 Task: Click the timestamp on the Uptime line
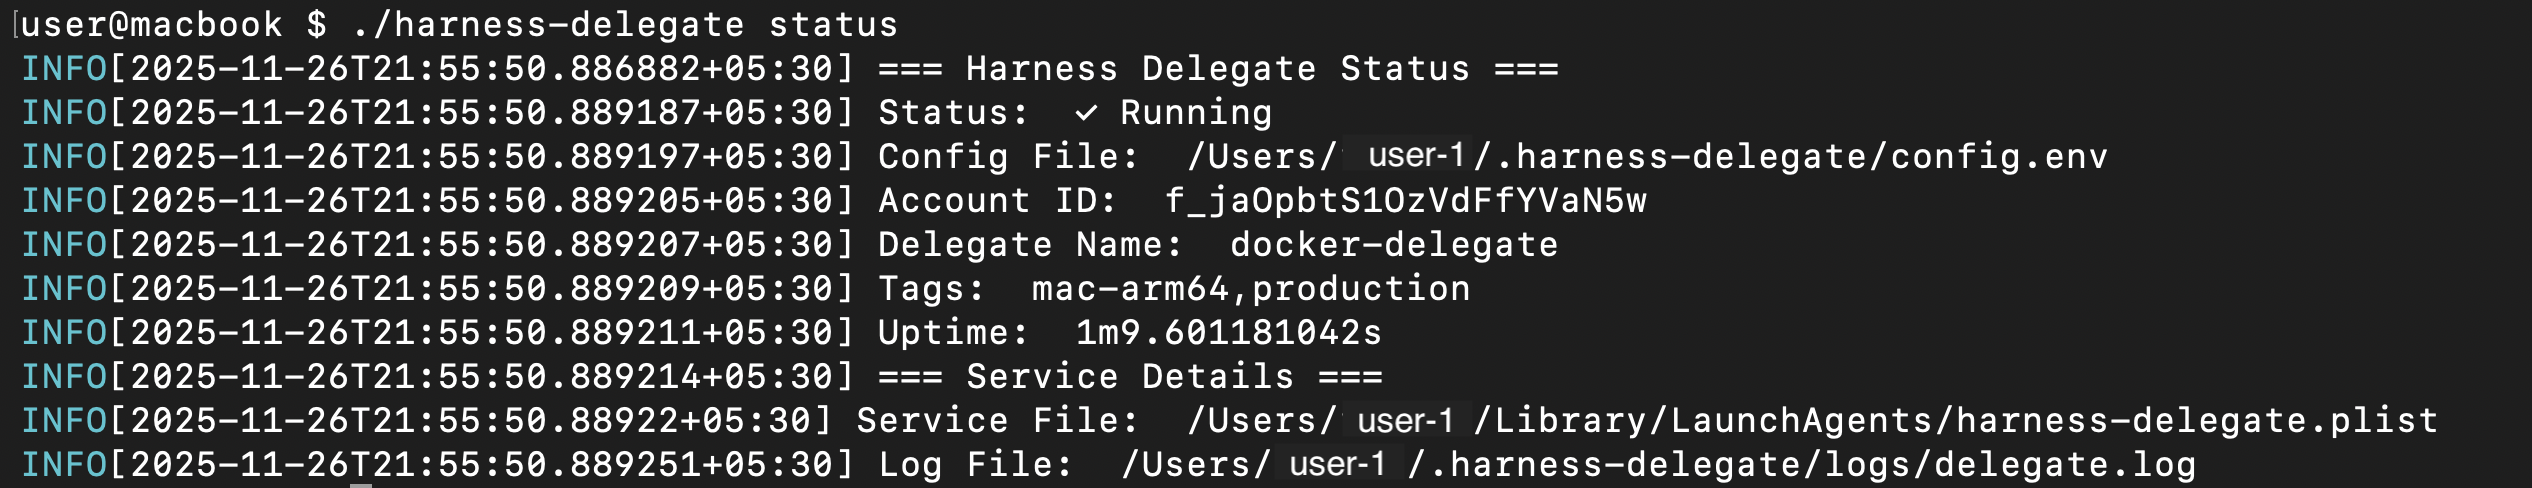tap(481, 333)
